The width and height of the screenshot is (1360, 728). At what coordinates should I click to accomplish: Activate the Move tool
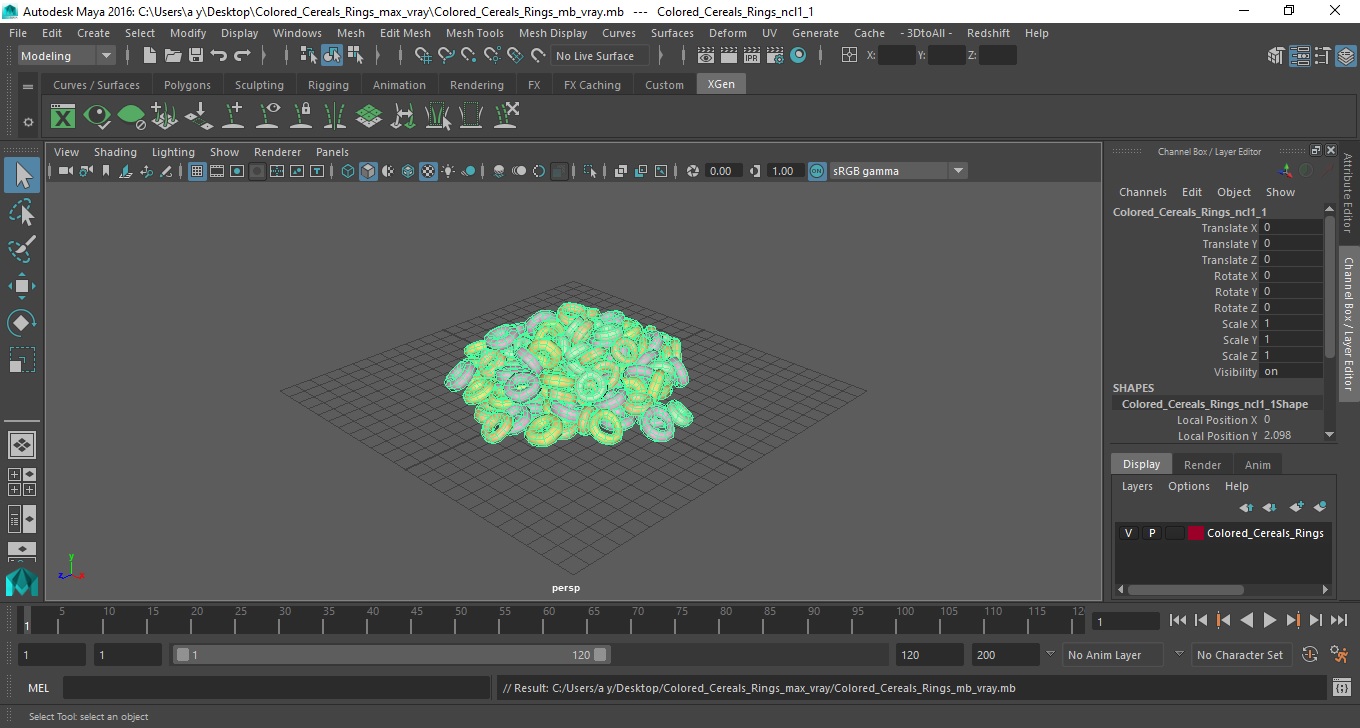tap(22, 286)
